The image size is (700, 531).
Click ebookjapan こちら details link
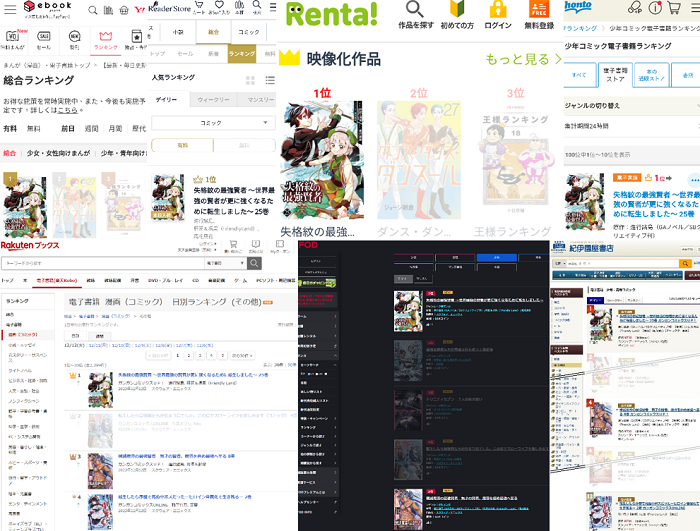(x=67, y=110)
